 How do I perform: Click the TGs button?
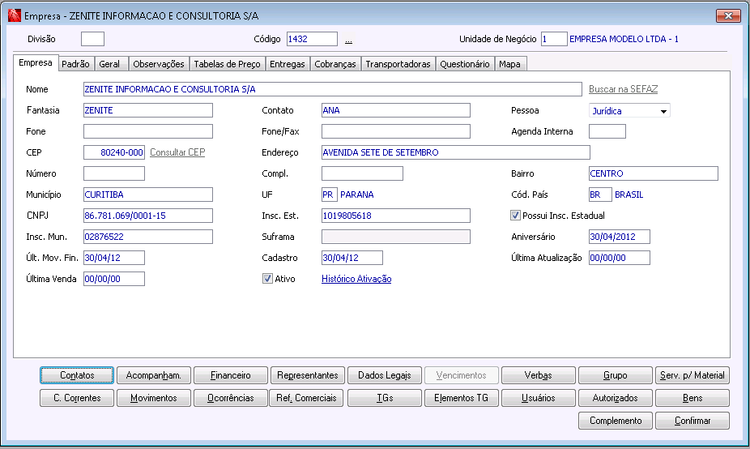pos(385,398)
